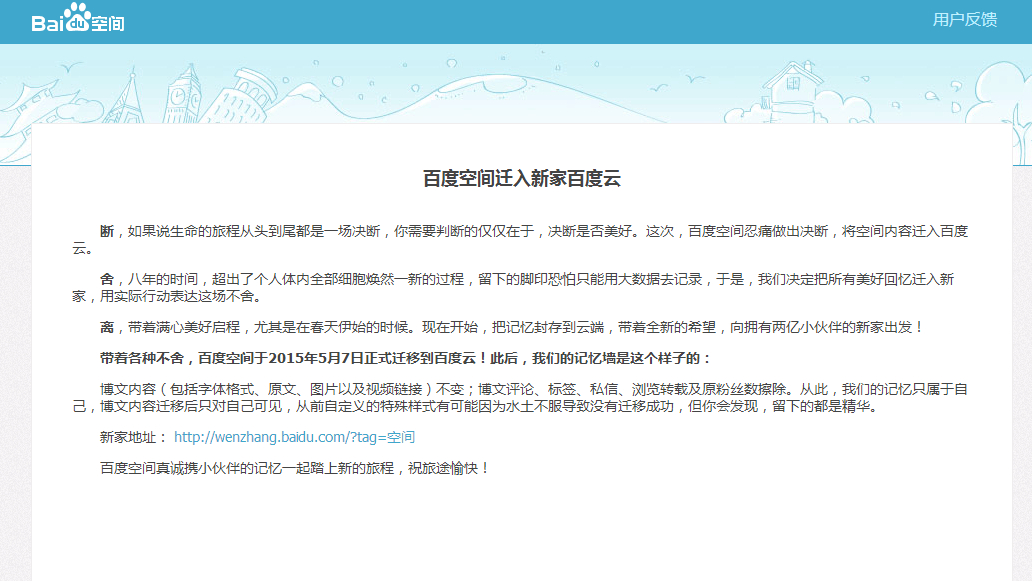Click the closing line ending 祝旅途愉快
Viewport: 1032px width, 581px height.
(x=294, y=468)
